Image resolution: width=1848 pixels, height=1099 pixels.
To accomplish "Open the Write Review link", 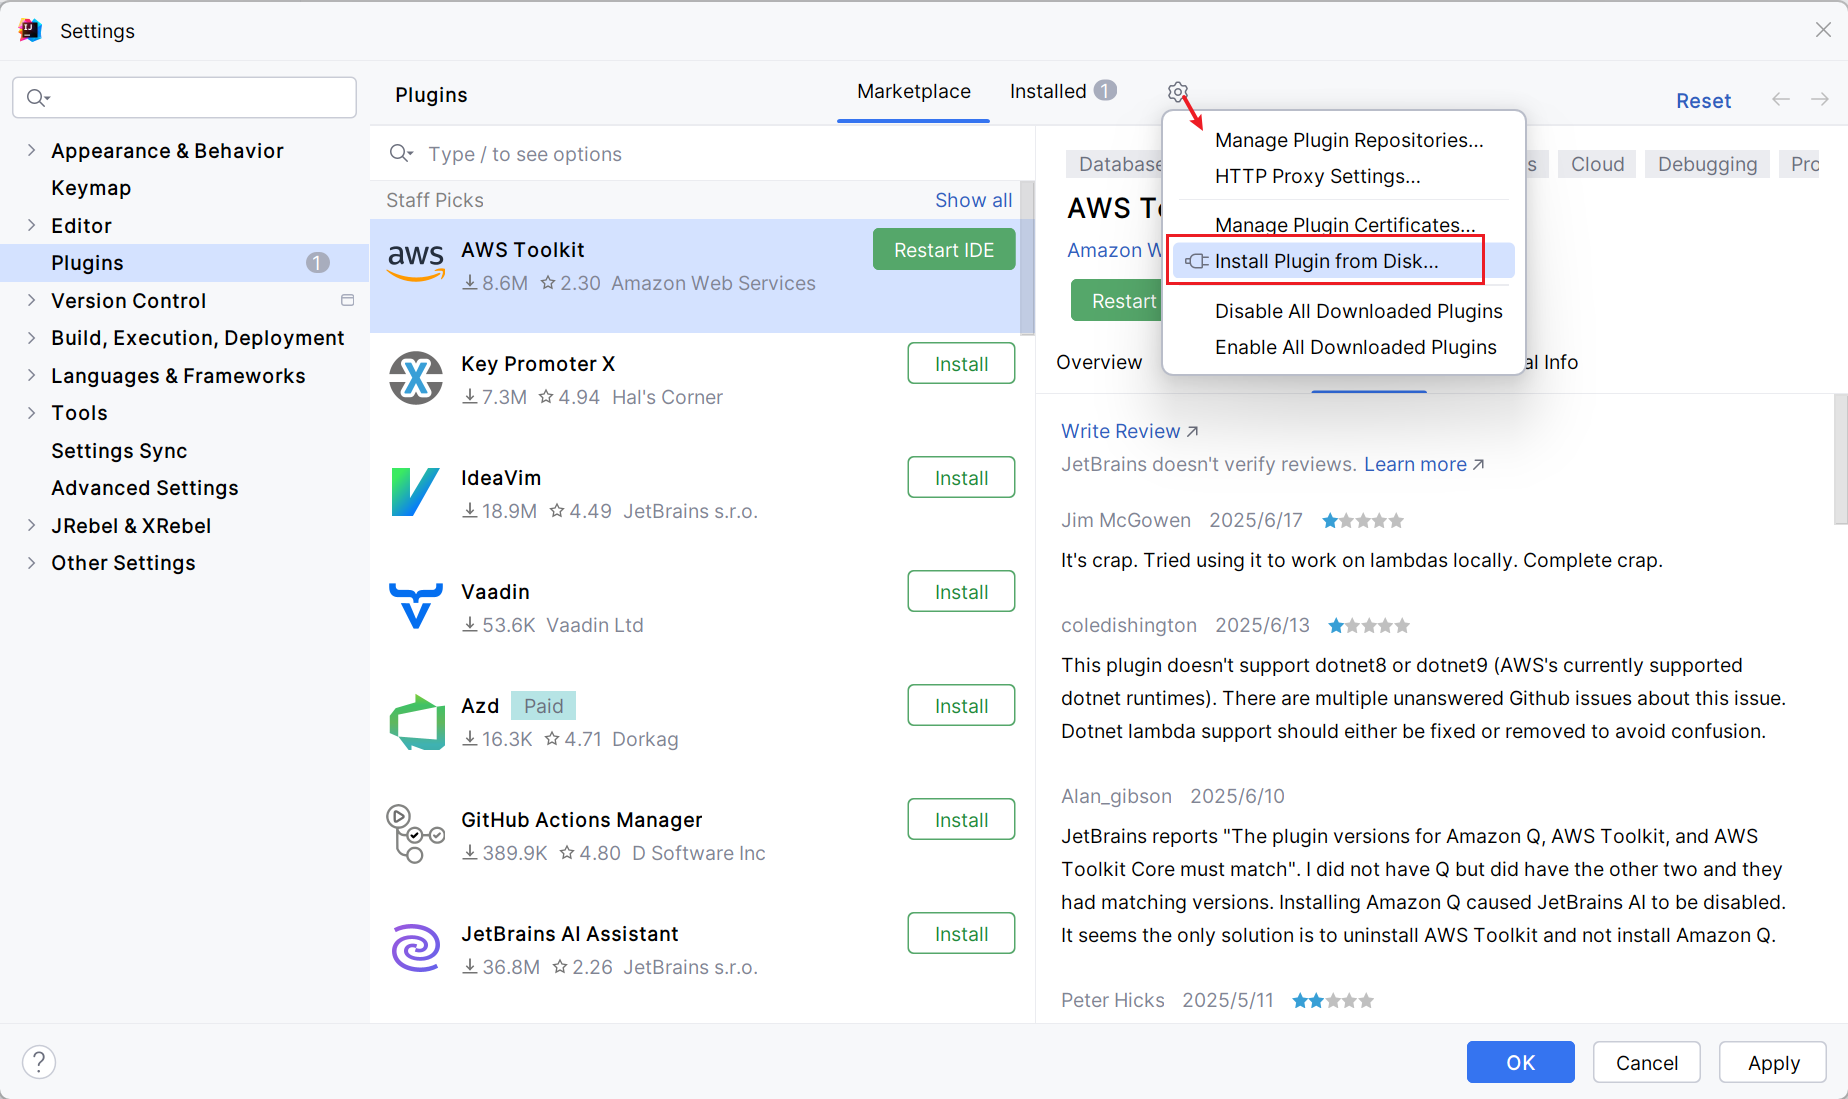I will (1129, 431).
